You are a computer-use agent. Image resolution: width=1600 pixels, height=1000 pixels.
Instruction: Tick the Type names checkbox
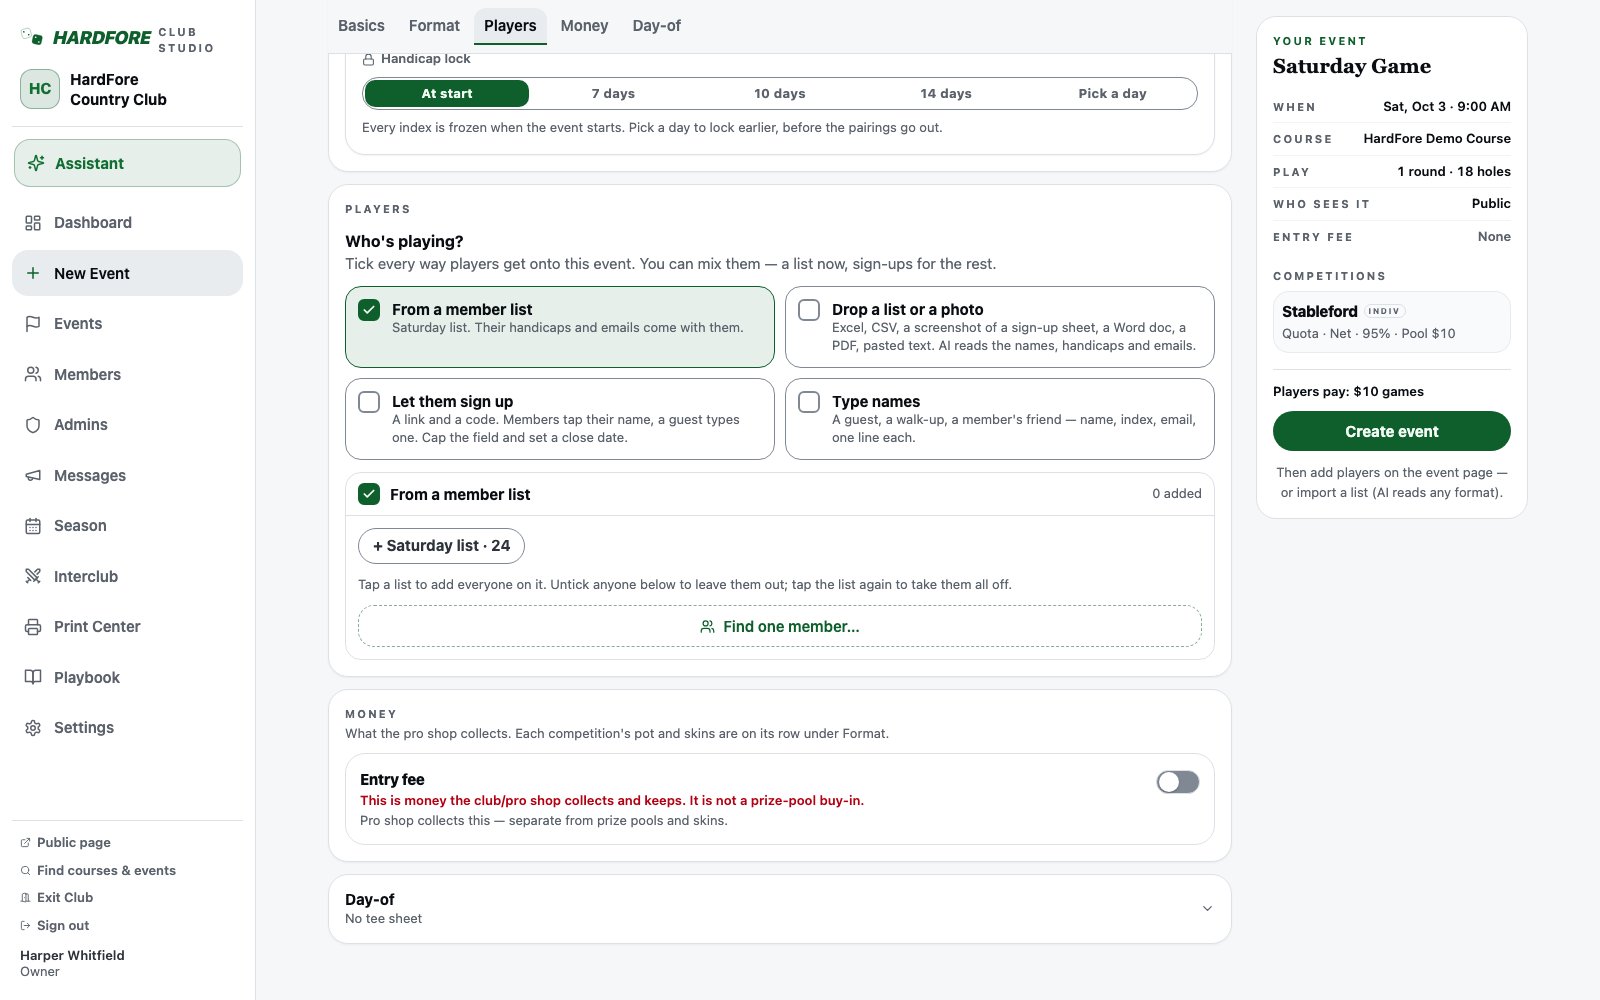tap(809, 402)
